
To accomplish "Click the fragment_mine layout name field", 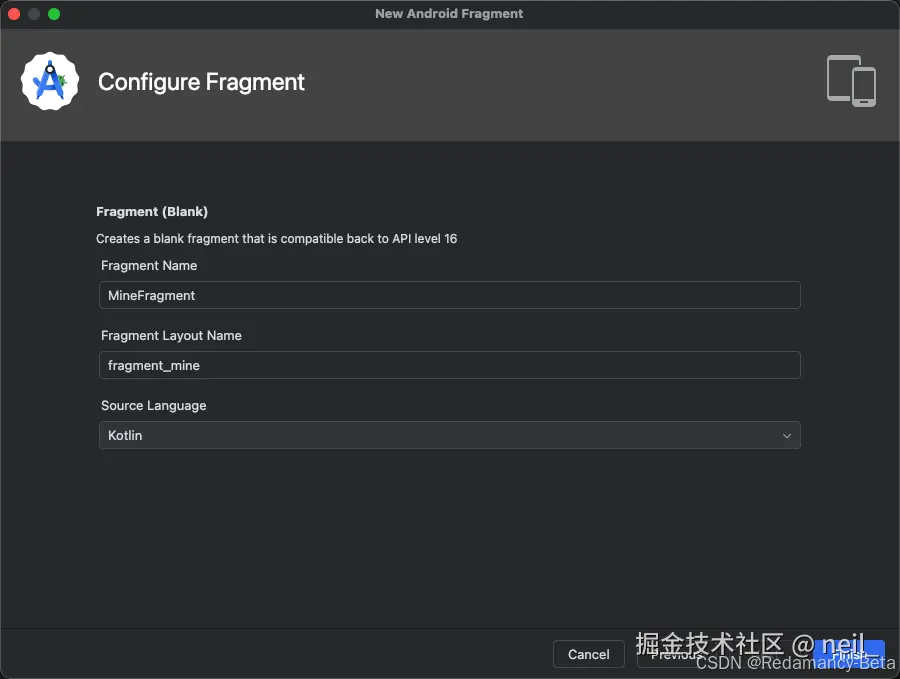I will [x=450, y=365].
